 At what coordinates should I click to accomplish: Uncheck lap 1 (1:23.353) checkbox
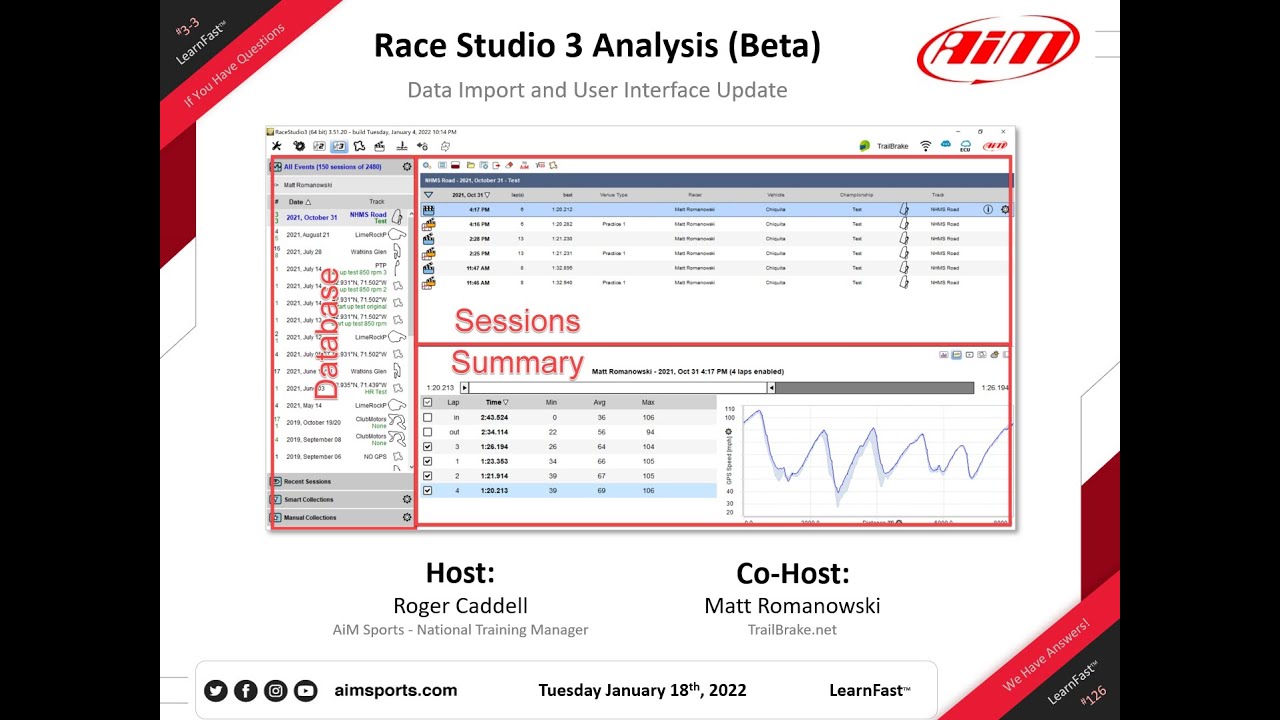(x=428, y=461)
